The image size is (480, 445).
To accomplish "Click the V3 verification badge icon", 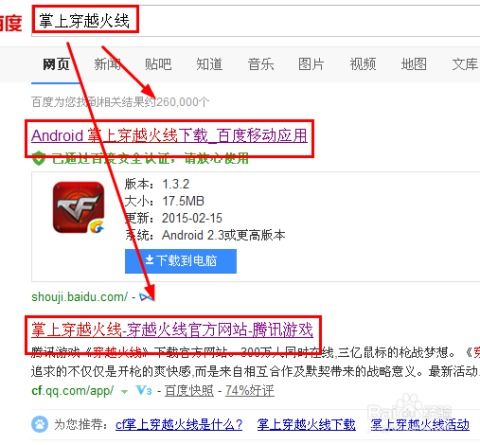I will (144, 390).
